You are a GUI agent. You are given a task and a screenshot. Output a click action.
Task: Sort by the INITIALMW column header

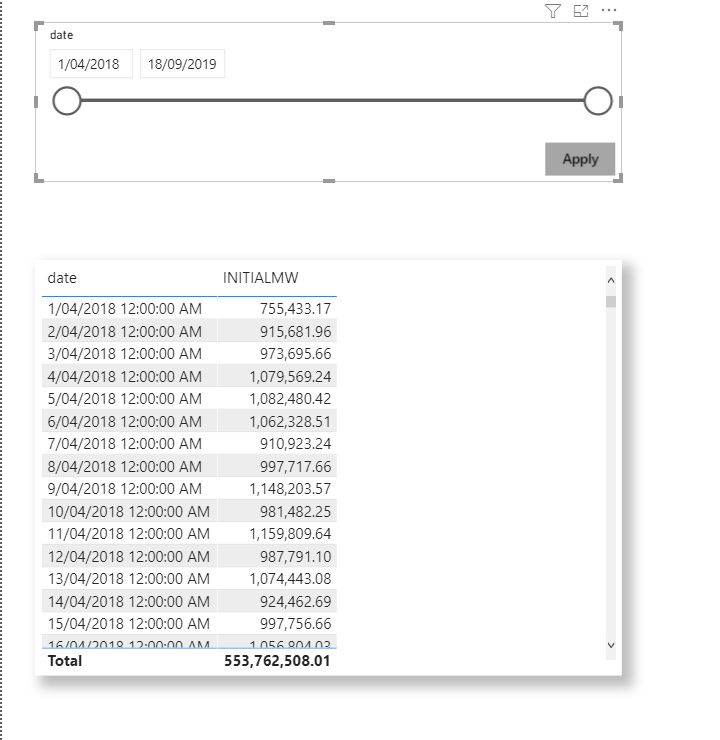(x=260, y=278)
